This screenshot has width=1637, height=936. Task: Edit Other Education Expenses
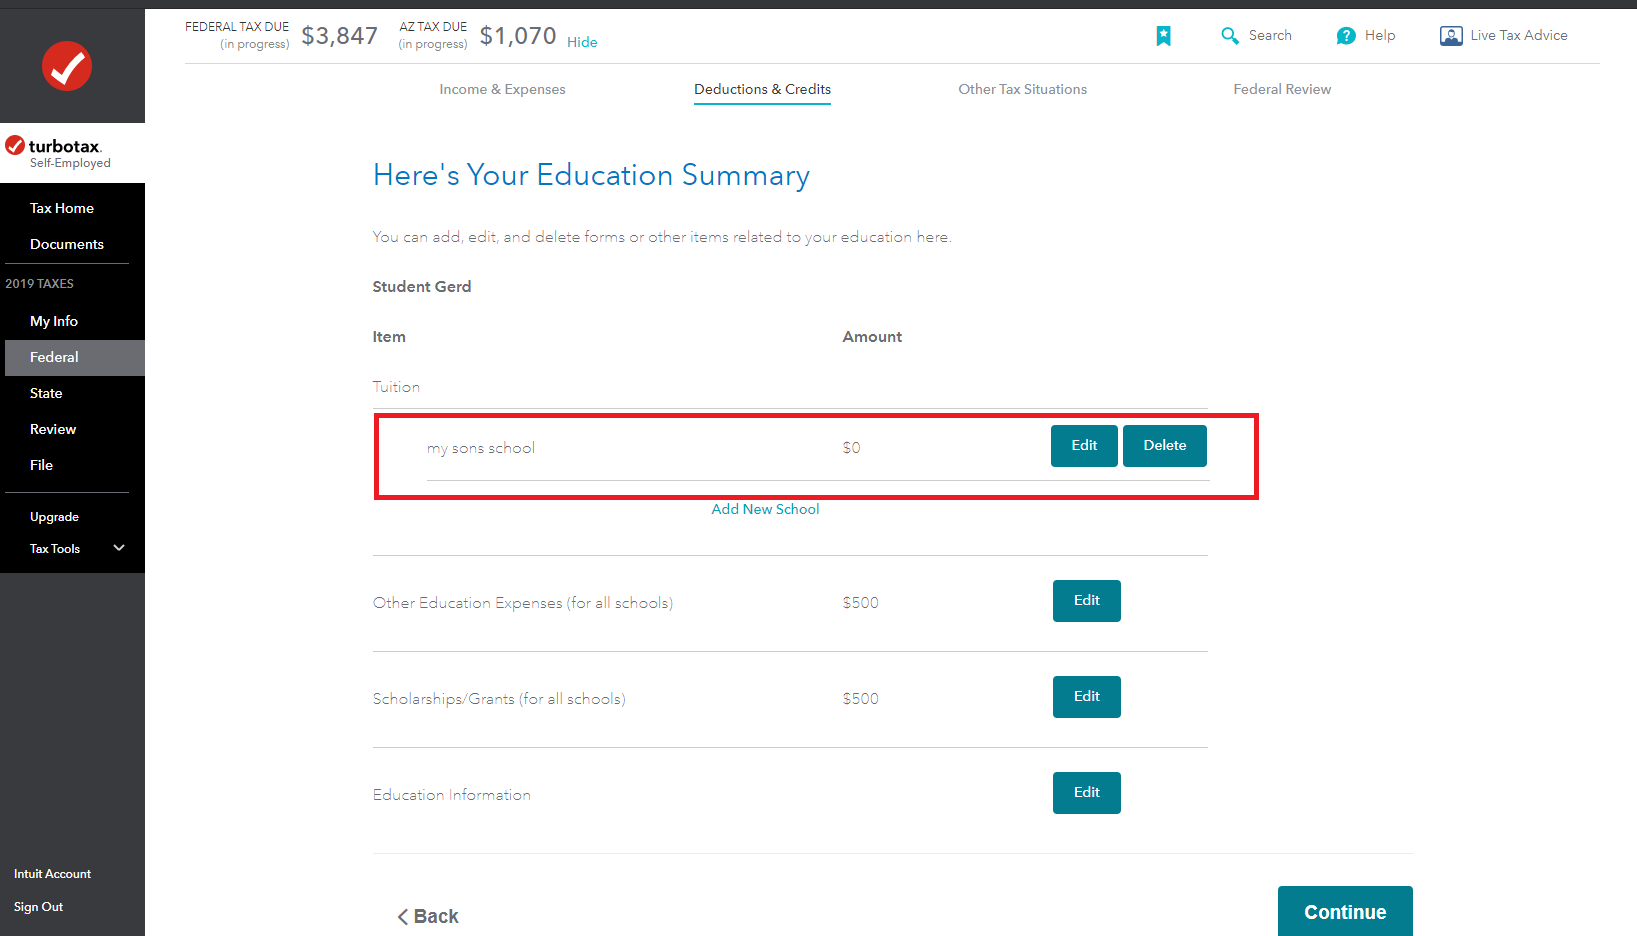coord(1086,601)
